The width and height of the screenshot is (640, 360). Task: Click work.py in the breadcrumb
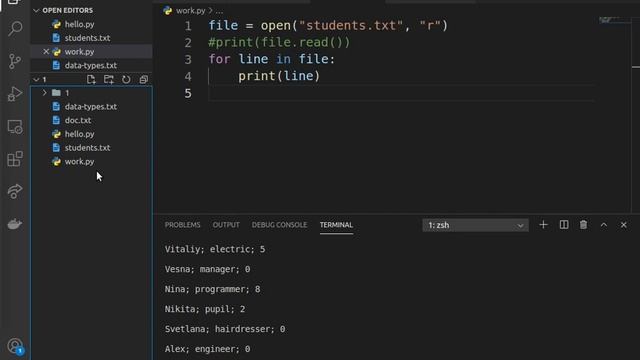(x=191, y=11)
